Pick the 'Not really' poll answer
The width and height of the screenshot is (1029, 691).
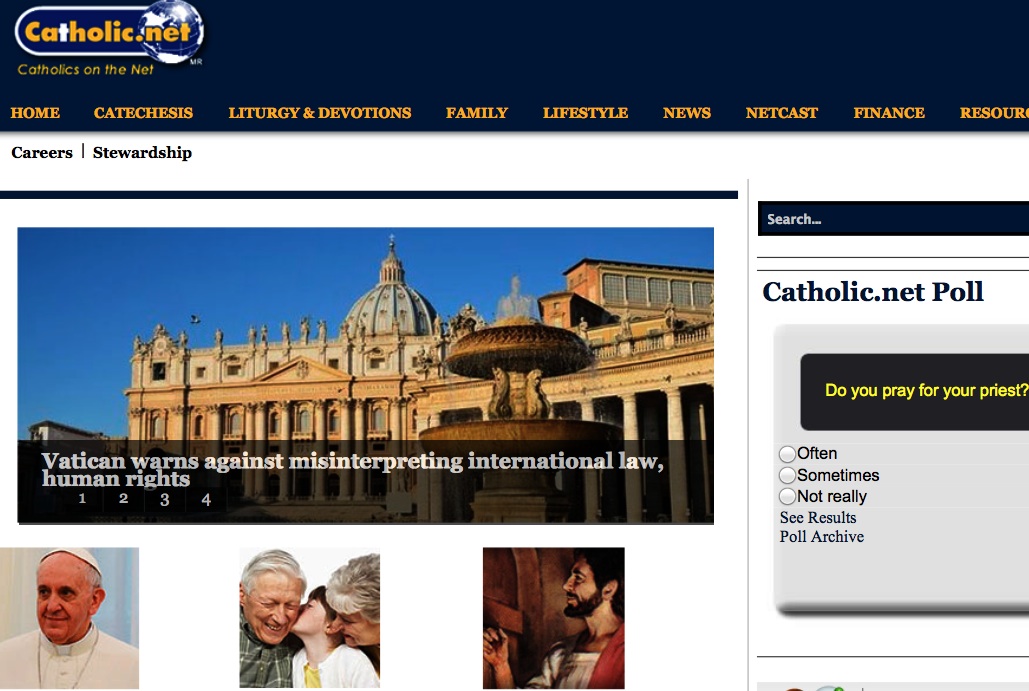coord(788,497)
